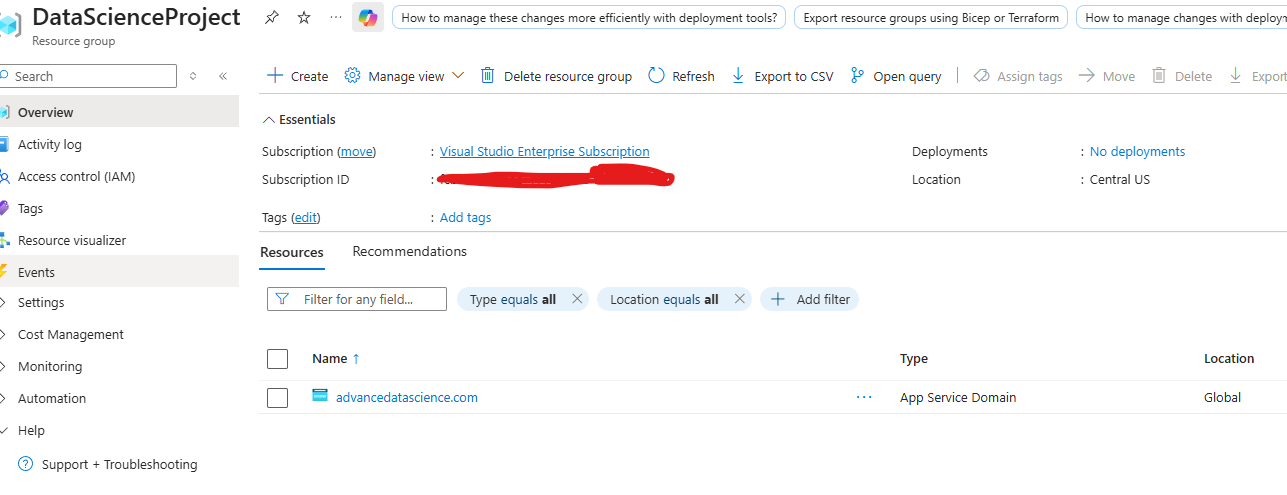Remove the Type equals all filter
The width and height of the screenshot is (1287, 495).
(x=577, y=298)
